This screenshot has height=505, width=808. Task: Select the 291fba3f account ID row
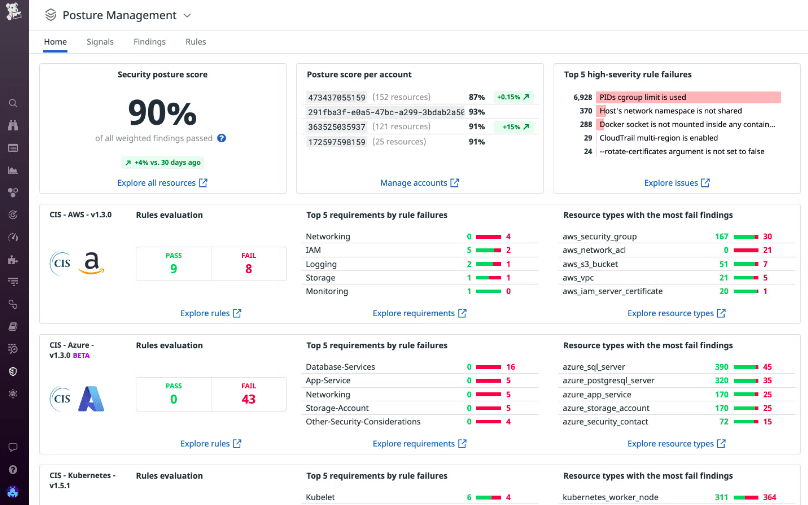coord(420,112)
